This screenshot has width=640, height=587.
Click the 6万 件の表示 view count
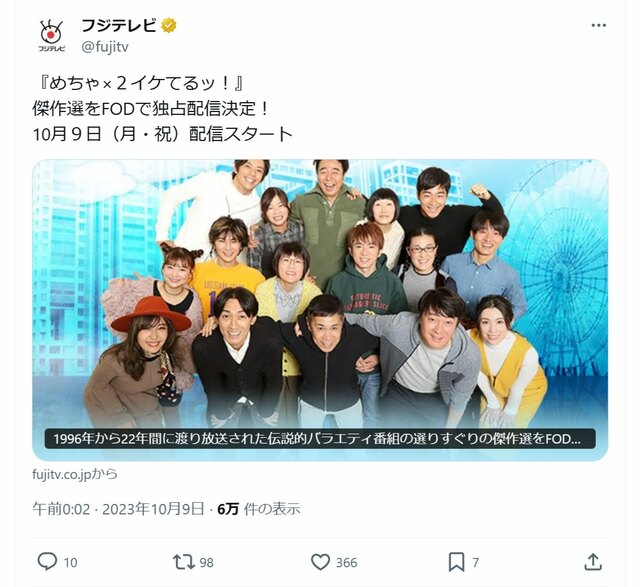click(x=259, y=509)
